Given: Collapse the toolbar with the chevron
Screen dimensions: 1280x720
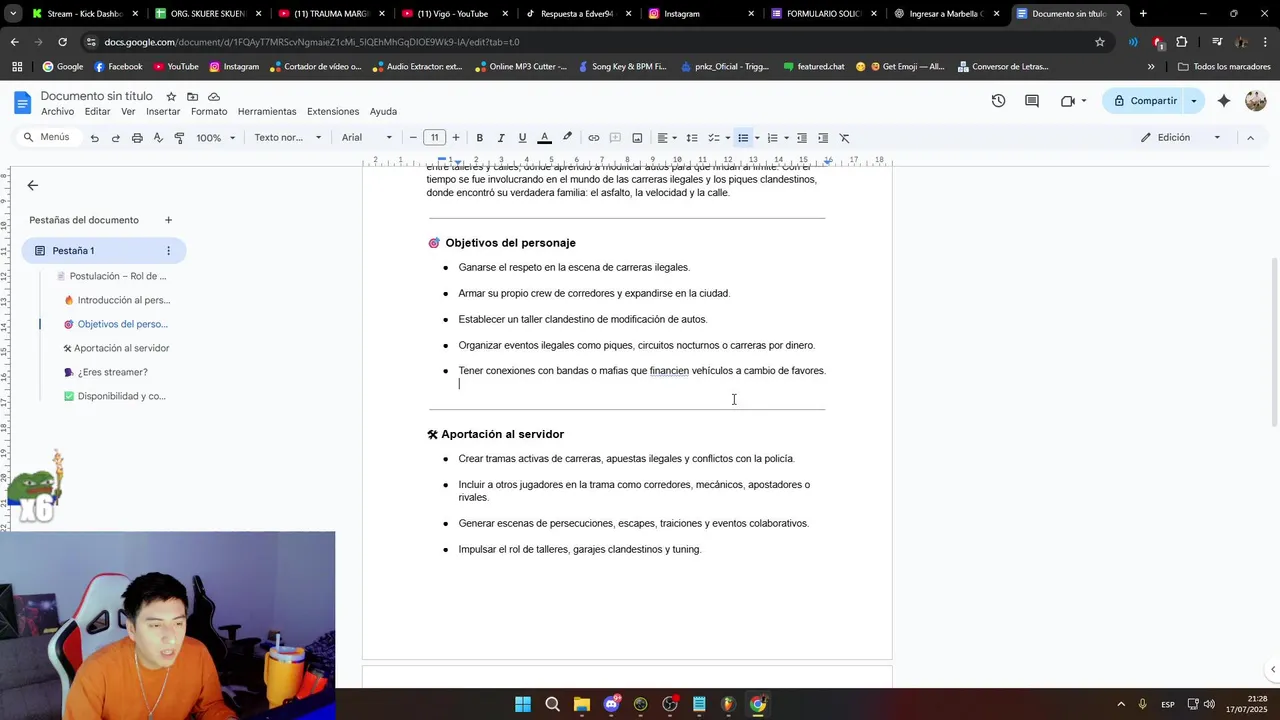Looking at the screenshot, I should 1250,138.
